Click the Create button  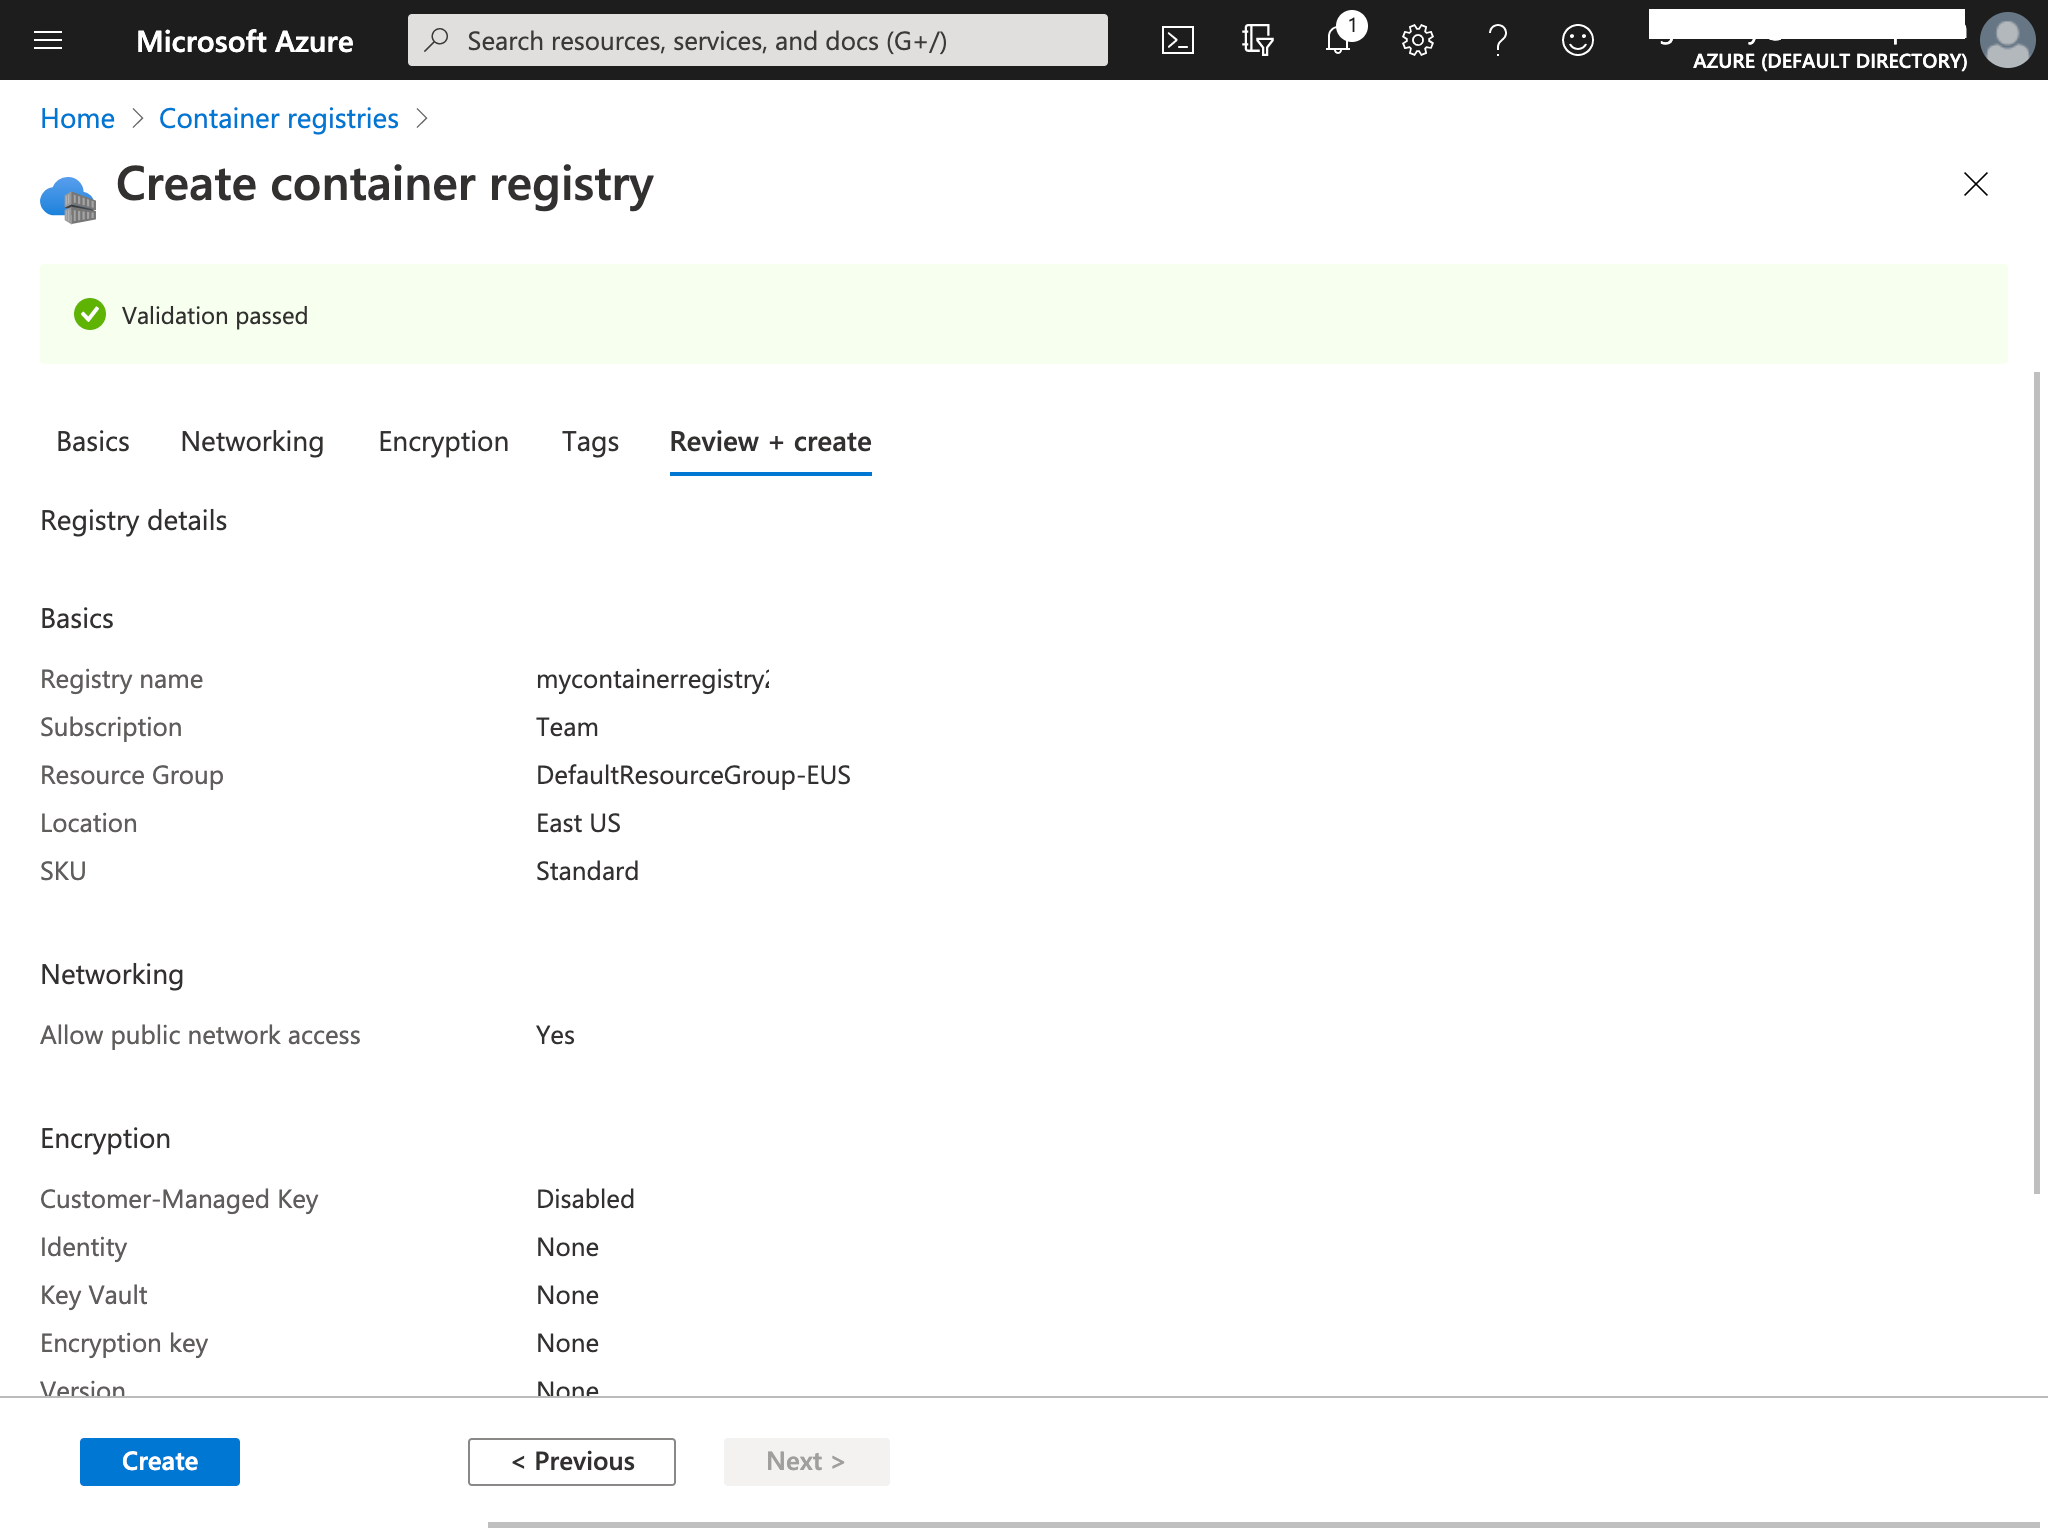[x=160, y=1462]
